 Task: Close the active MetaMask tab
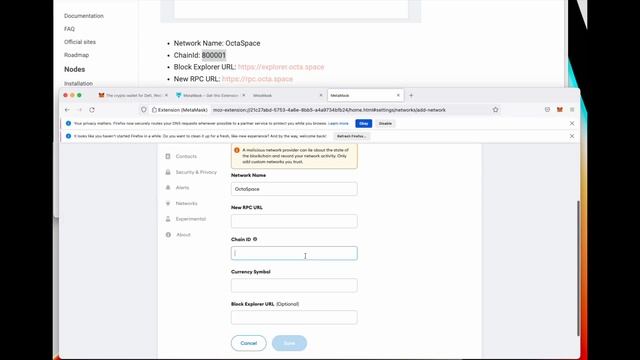tap(398, 96)
